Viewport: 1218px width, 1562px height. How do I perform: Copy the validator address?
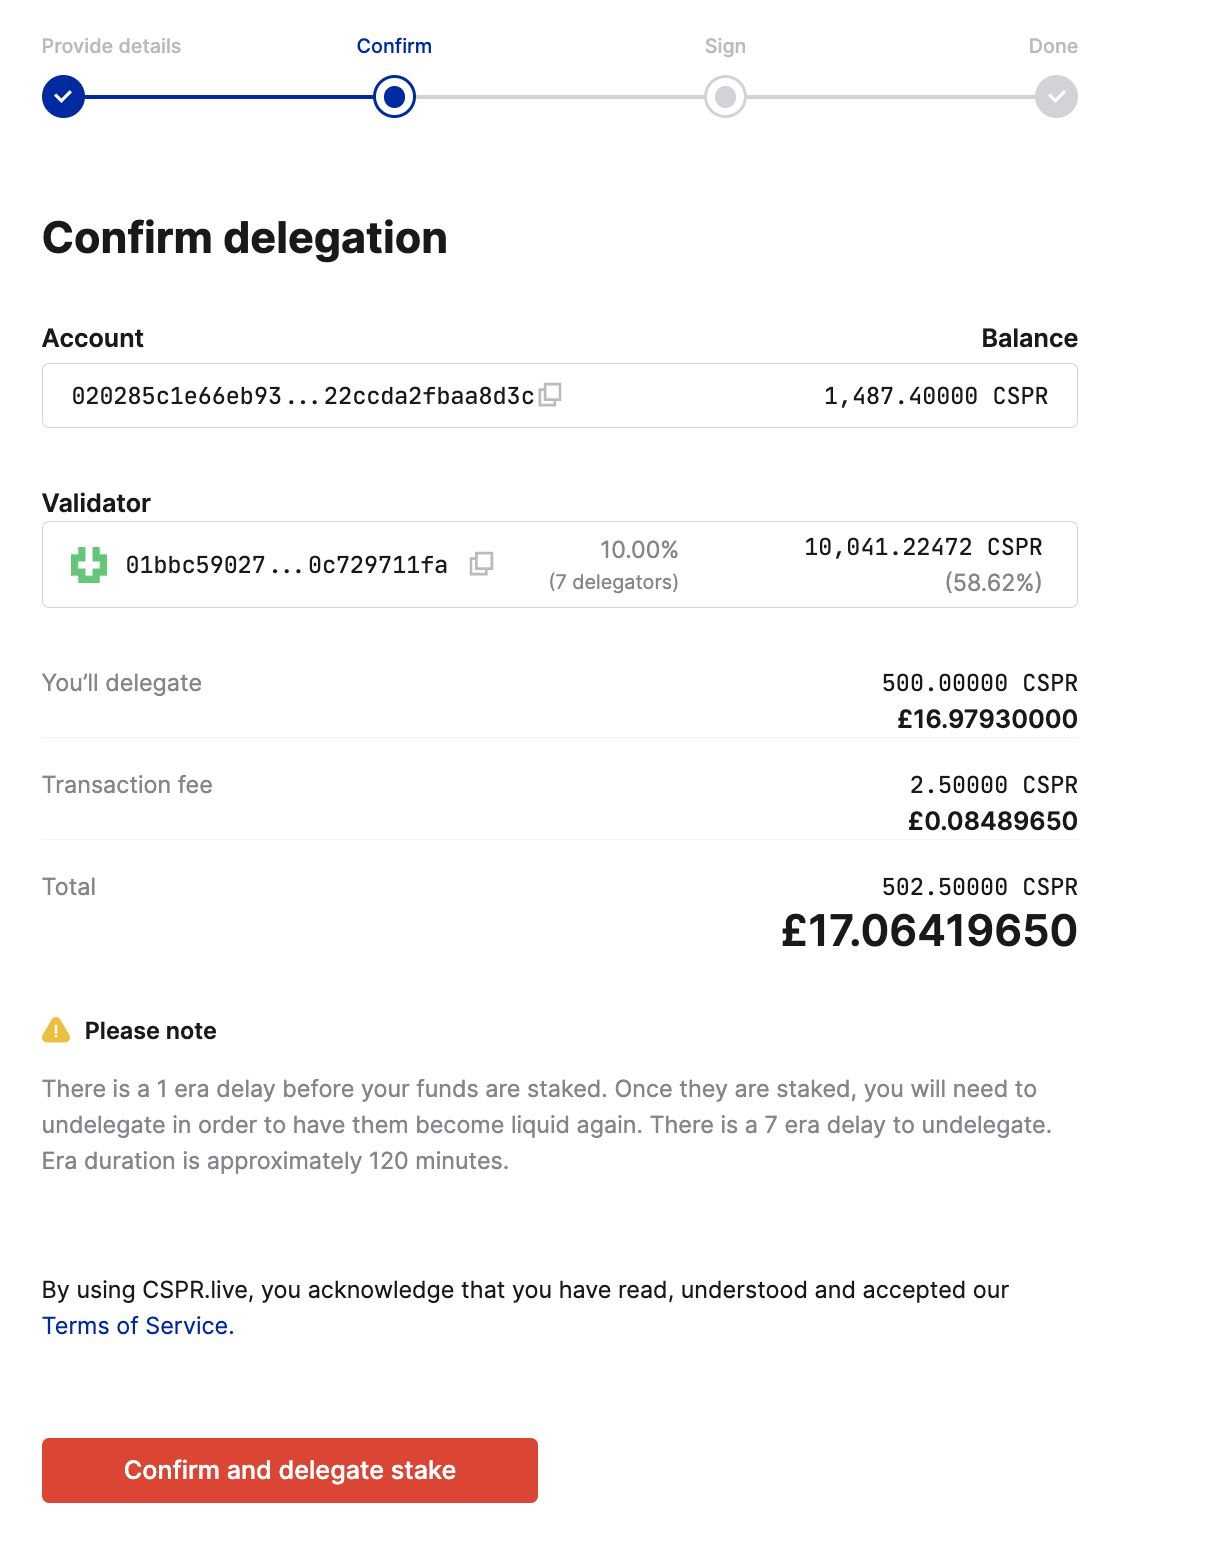pyautogui.click(x=482, y=564)
